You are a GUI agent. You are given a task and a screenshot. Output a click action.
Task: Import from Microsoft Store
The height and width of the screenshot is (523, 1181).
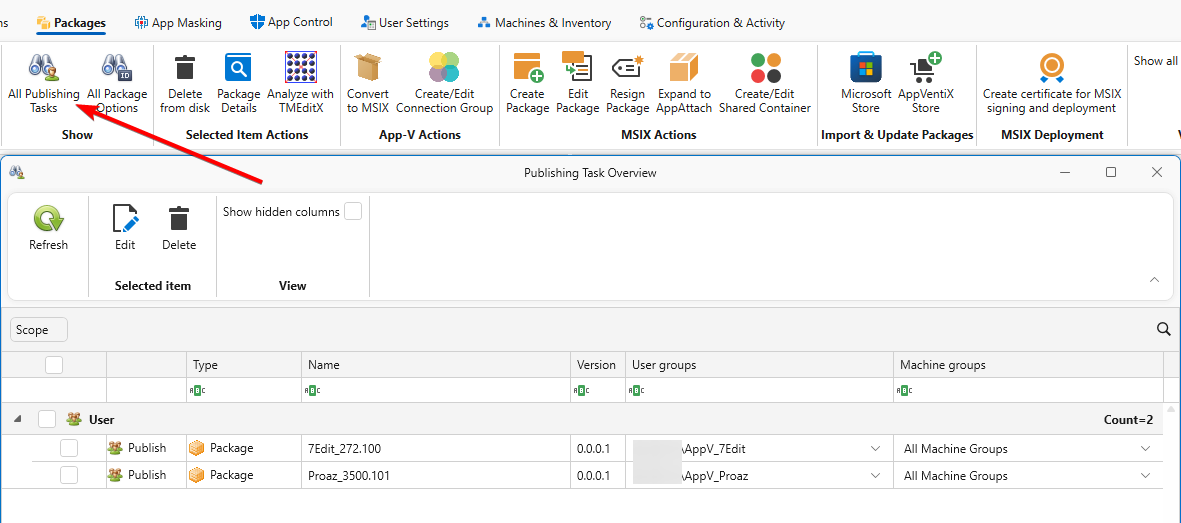coord(865,83)
